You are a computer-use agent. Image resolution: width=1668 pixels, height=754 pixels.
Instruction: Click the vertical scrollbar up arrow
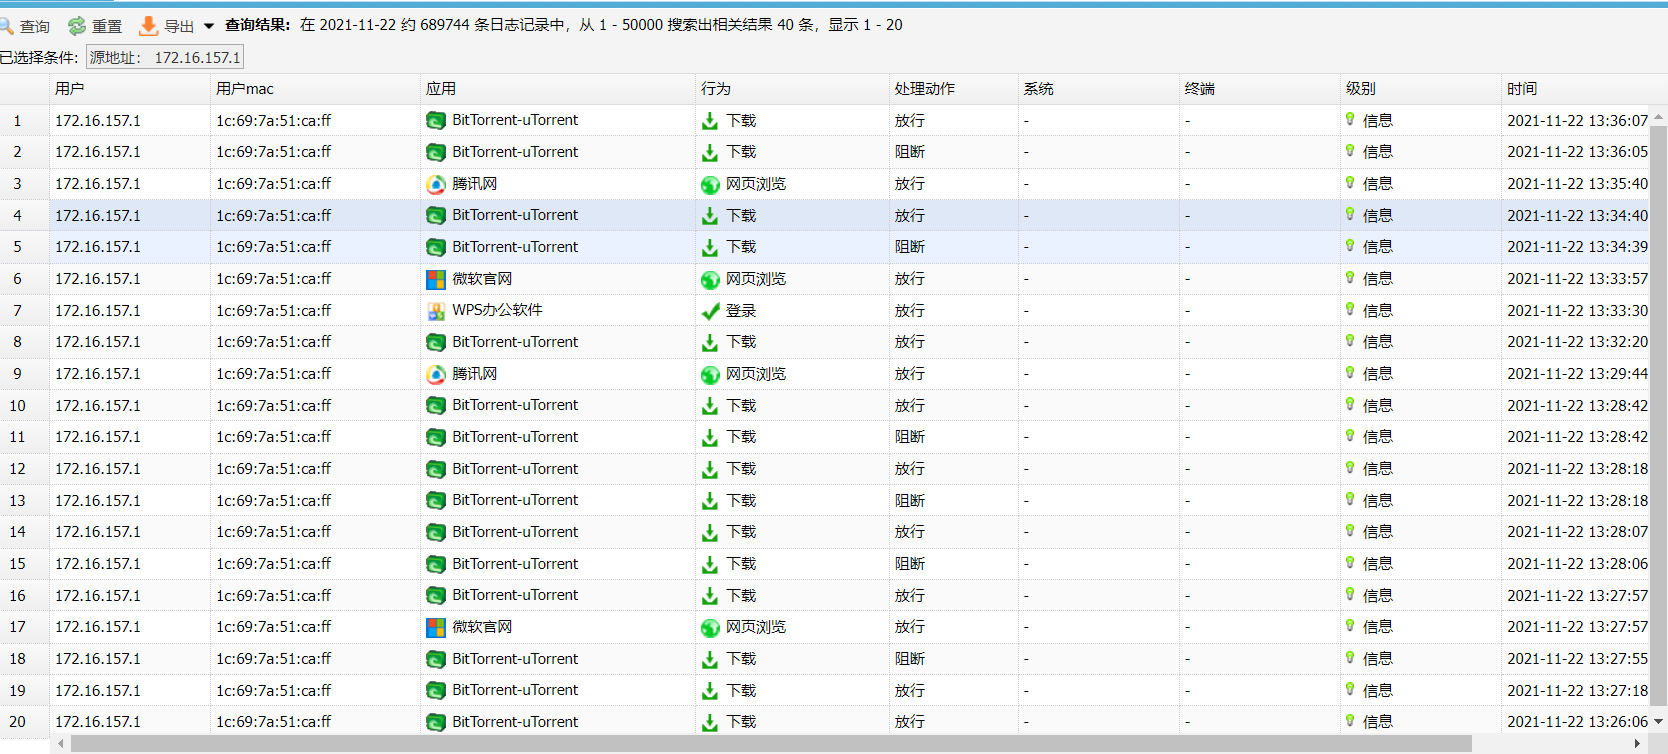[x=1659, y=117]
